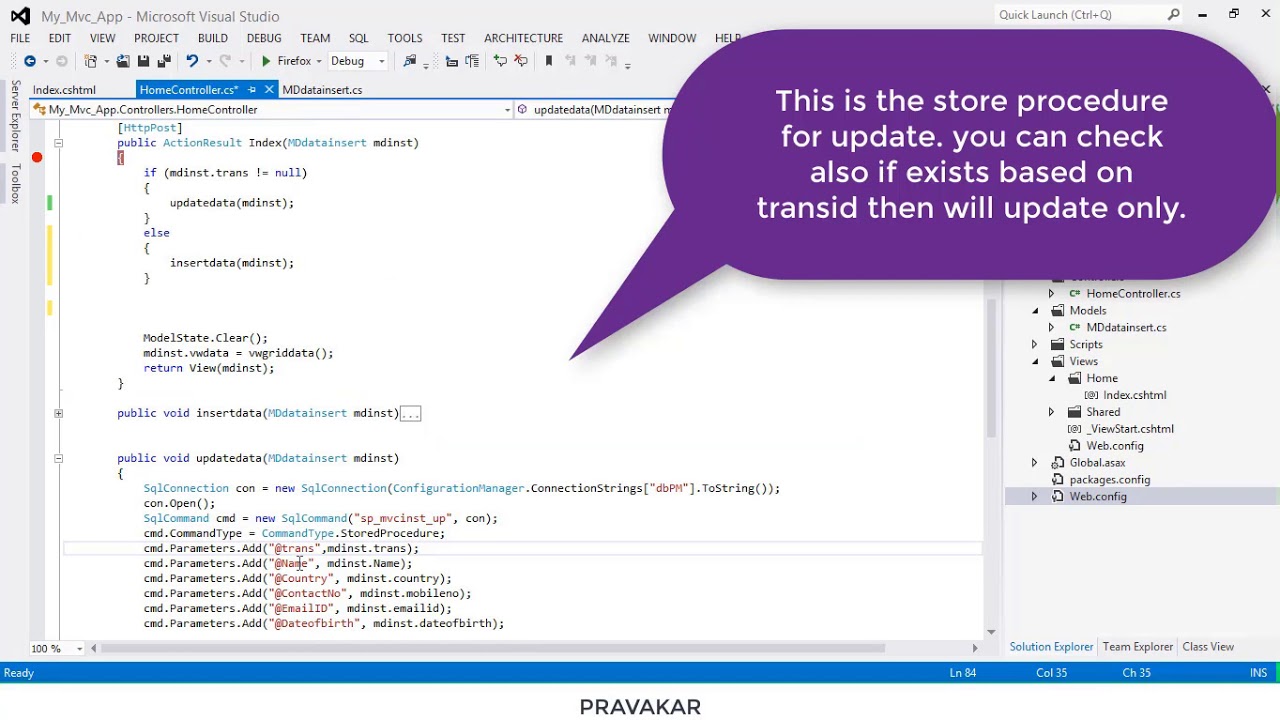1280x720 pixels.
Task: Collapse the updatedata method outlining region
Action: coord(58,458)
